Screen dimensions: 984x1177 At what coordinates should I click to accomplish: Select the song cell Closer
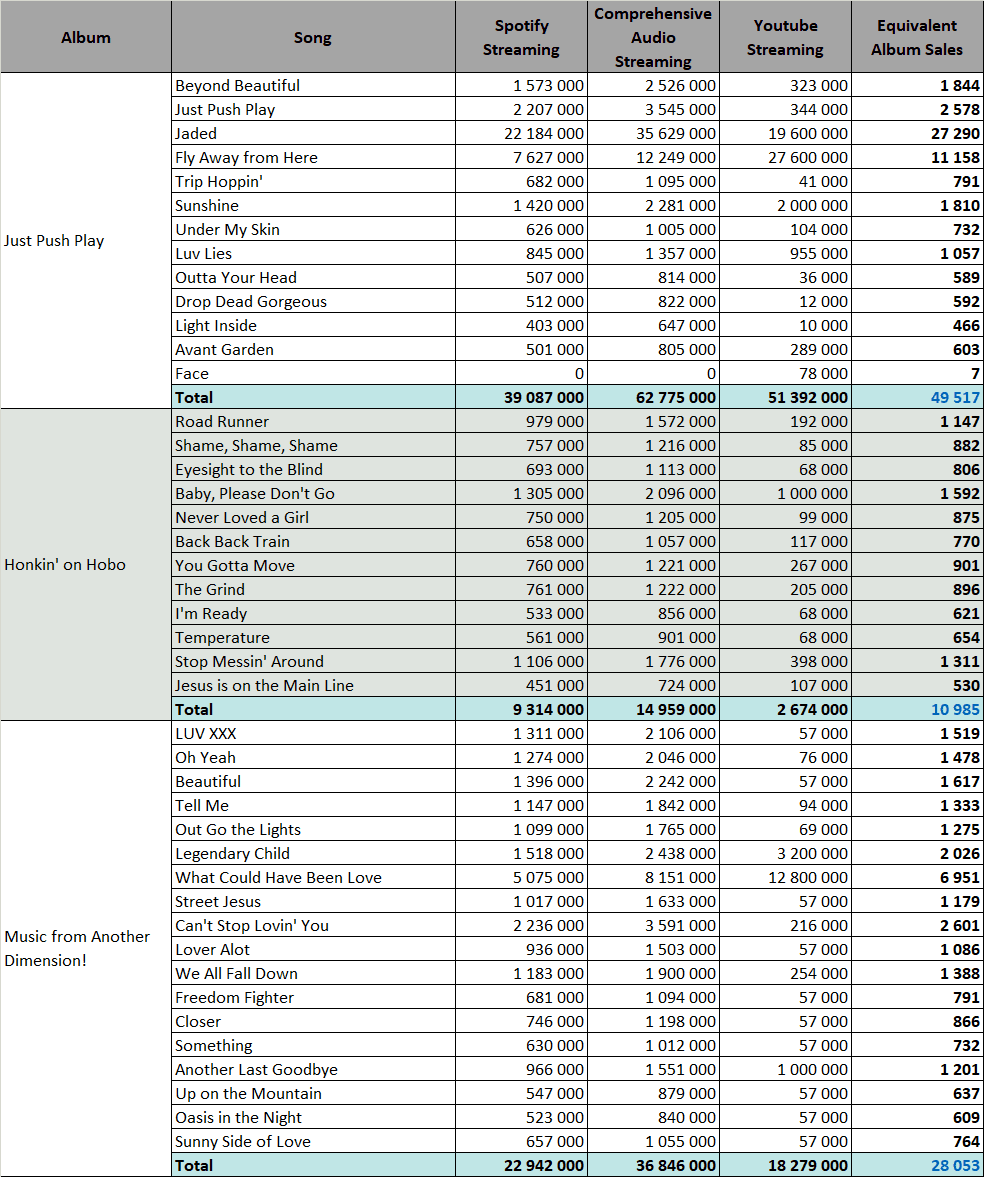(x=313, y=1022)
